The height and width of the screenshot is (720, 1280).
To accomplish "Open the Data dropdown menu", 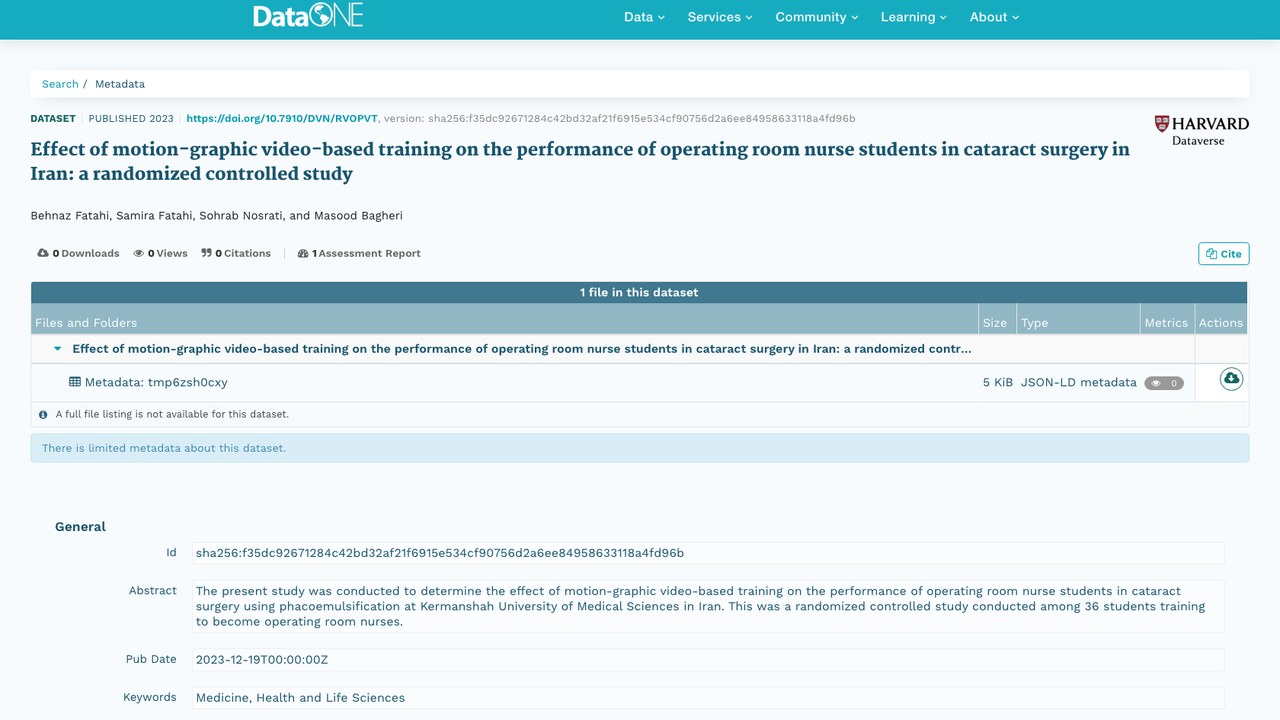I will pyautogui.click(x=644, y=17).
